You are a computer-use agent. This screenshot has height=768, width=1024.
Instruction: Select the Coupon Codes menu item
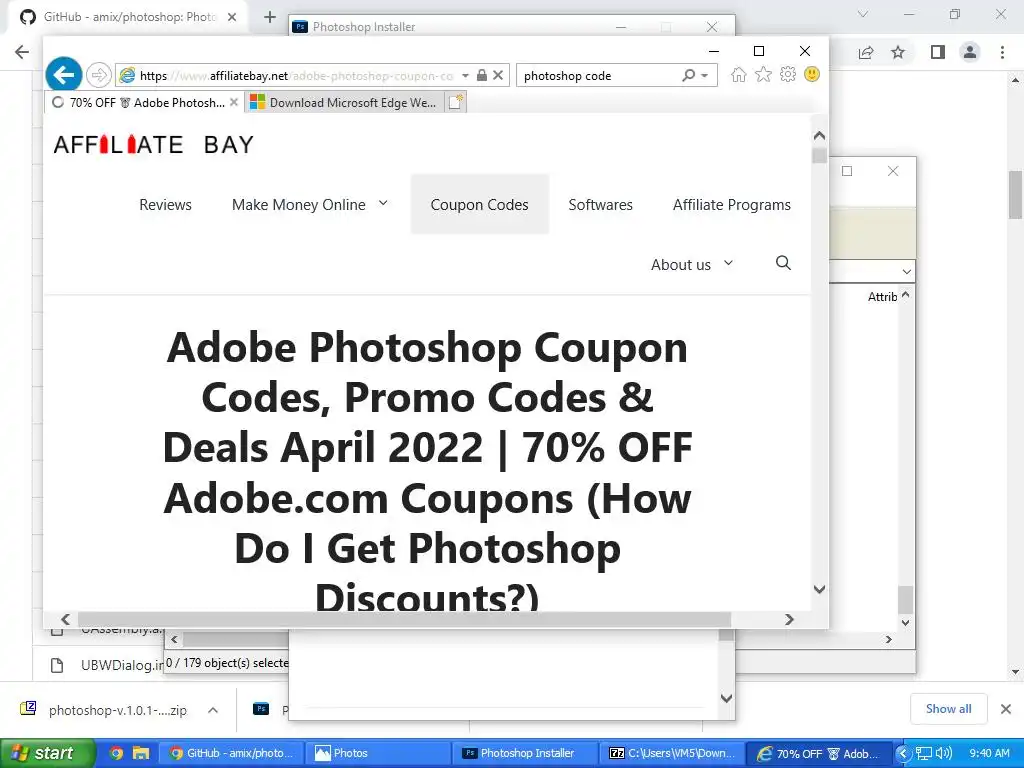coord(479,204)
